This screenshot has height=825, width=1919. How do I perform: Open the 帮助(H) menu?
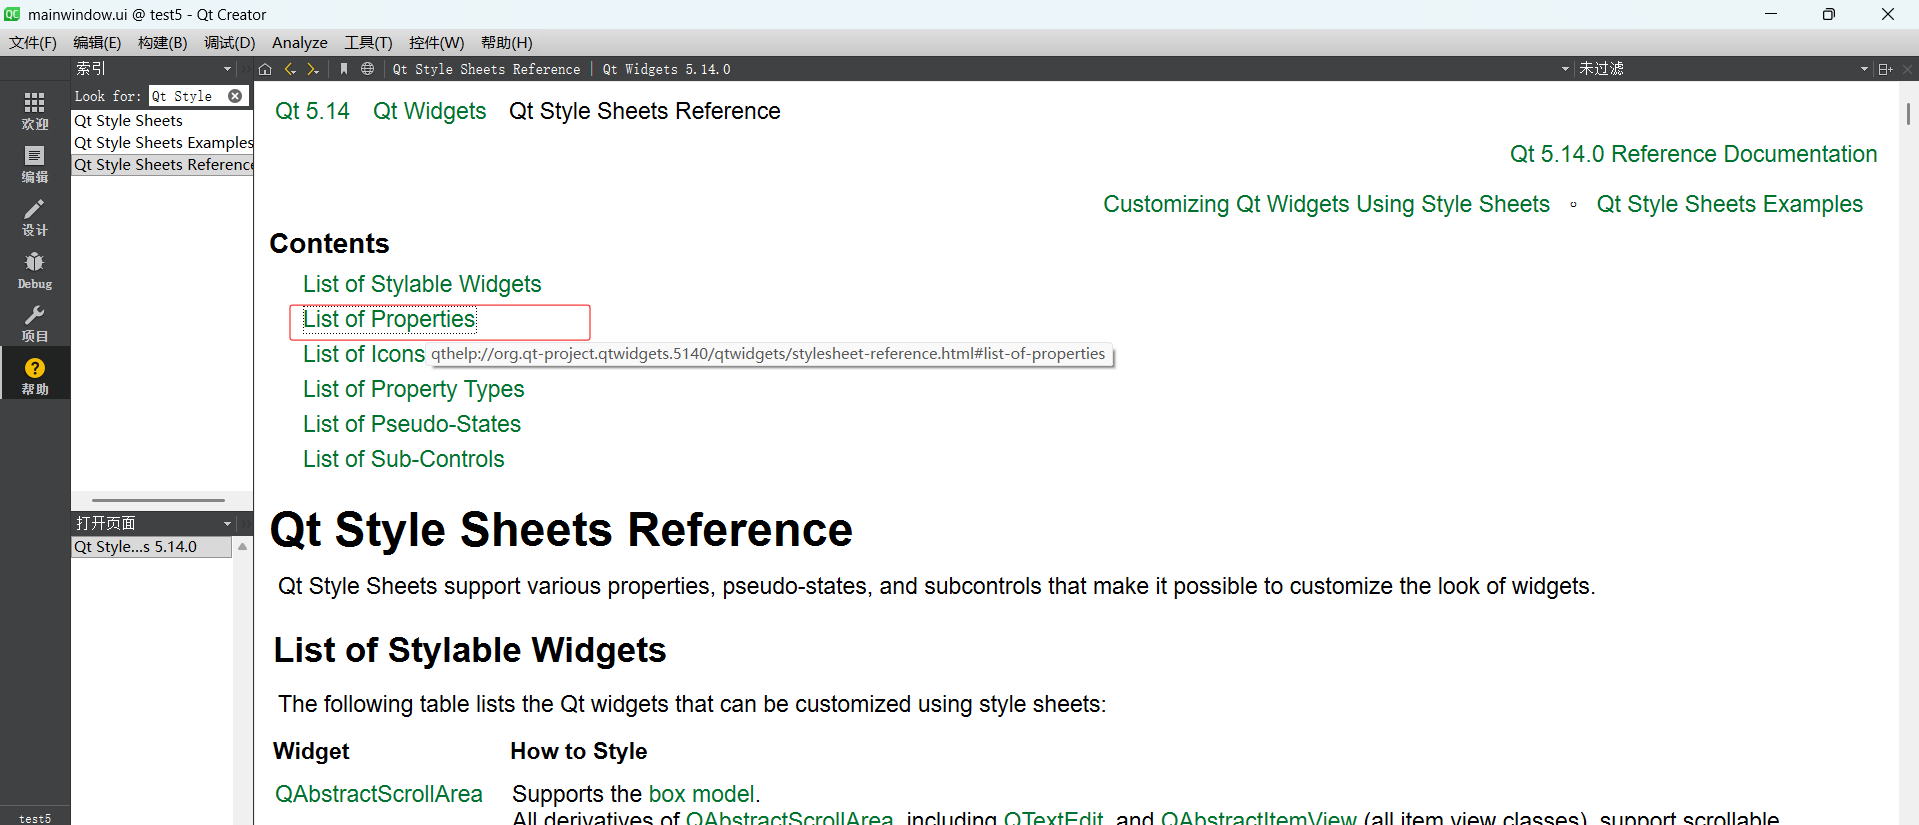coord(506,43)
